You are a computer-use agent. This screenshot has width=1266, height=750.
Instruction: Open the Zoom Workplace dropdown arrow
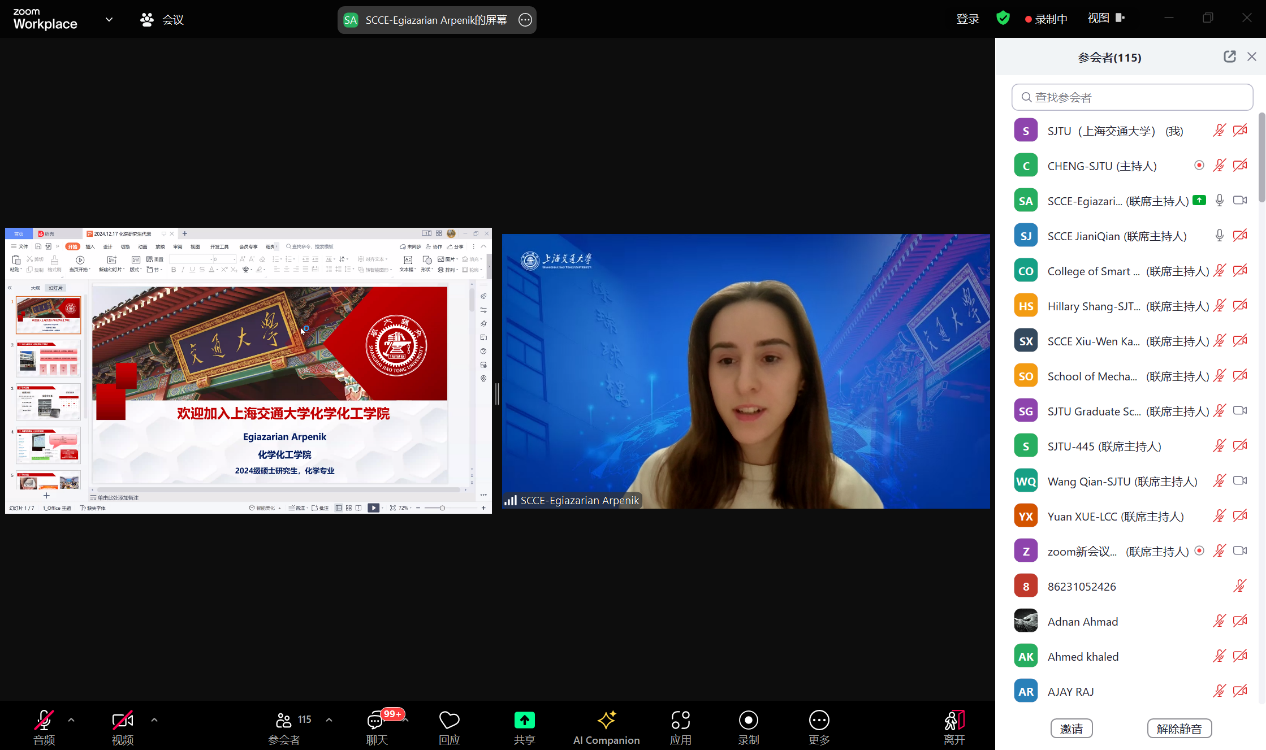(x=109, y=19)
